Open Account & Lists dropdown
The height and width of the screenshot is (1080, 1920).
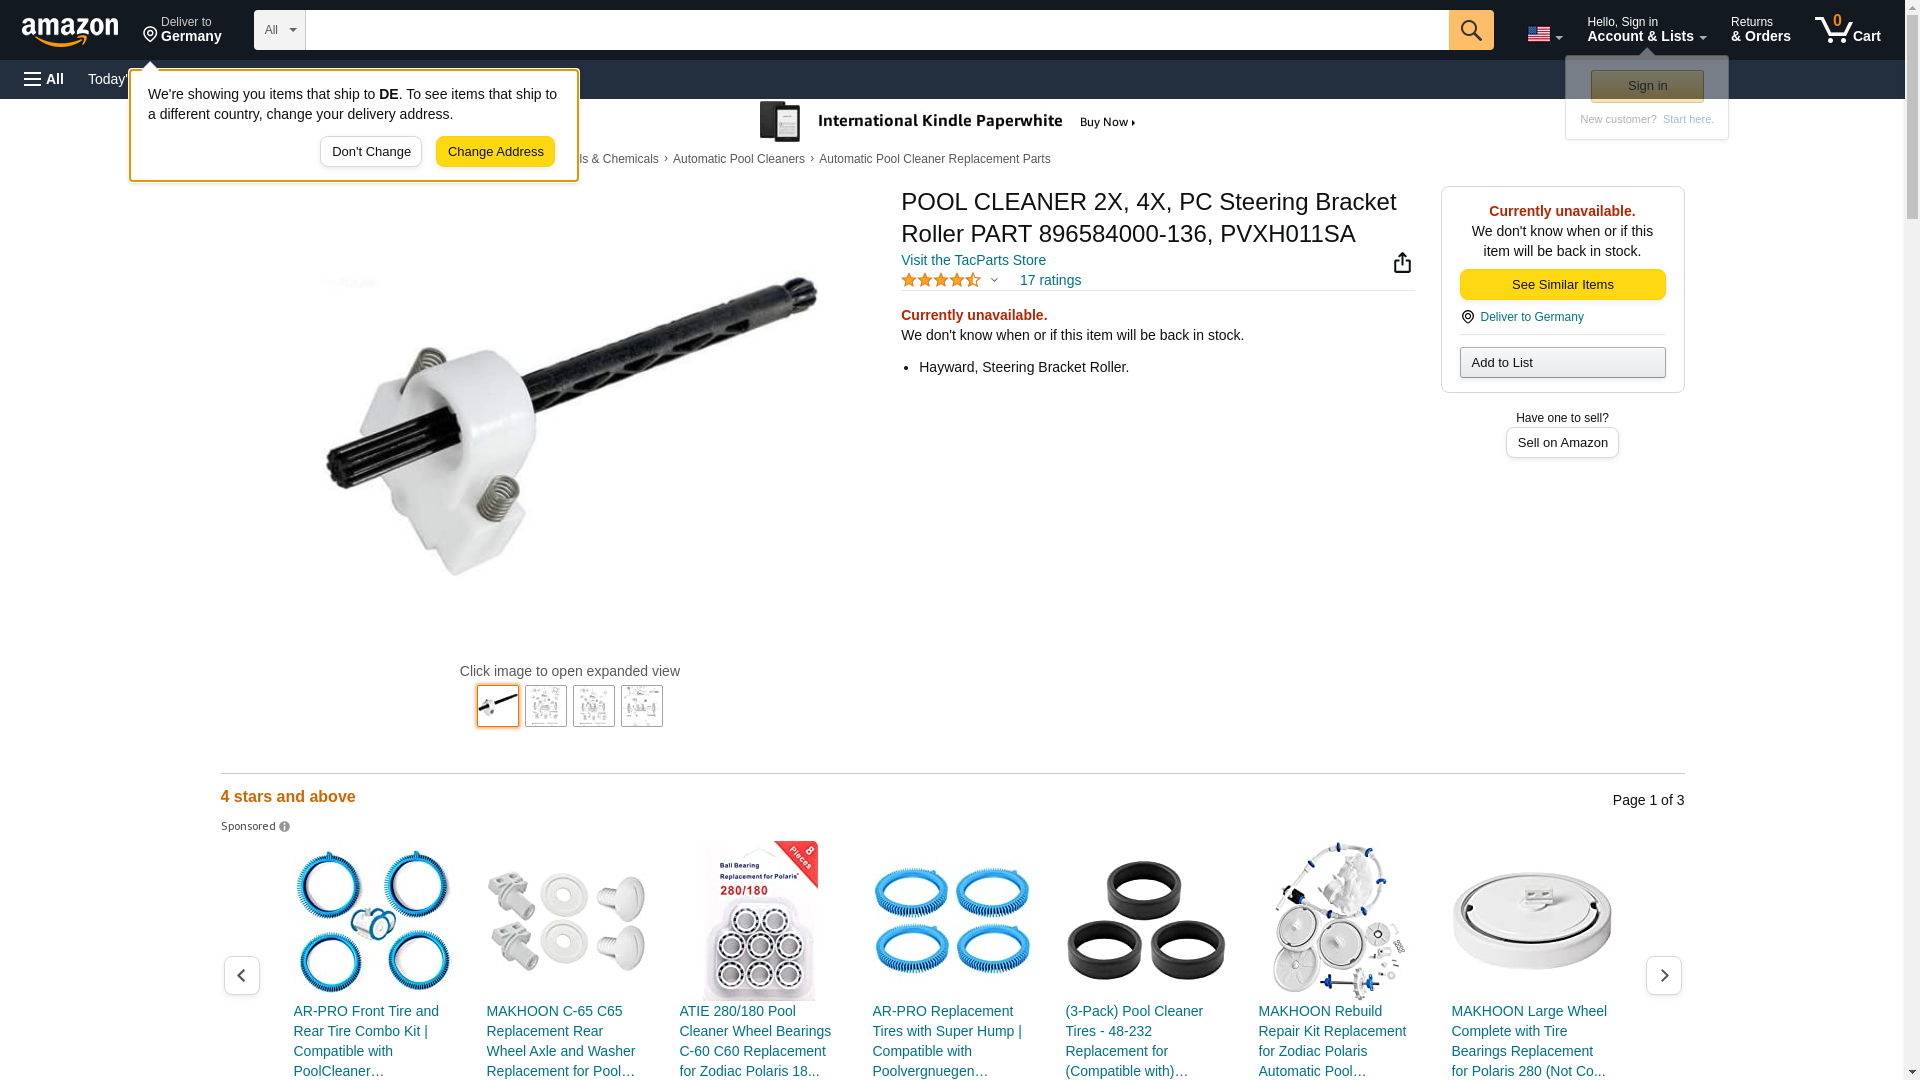[1646, 30]
